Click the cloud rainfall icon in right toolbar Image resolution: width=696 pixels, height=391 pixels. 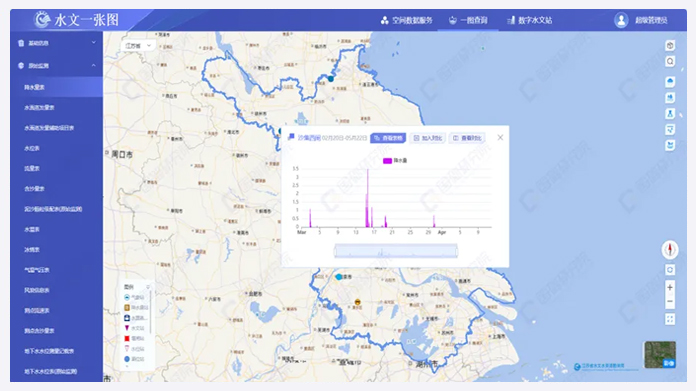(x=670, y=82)
